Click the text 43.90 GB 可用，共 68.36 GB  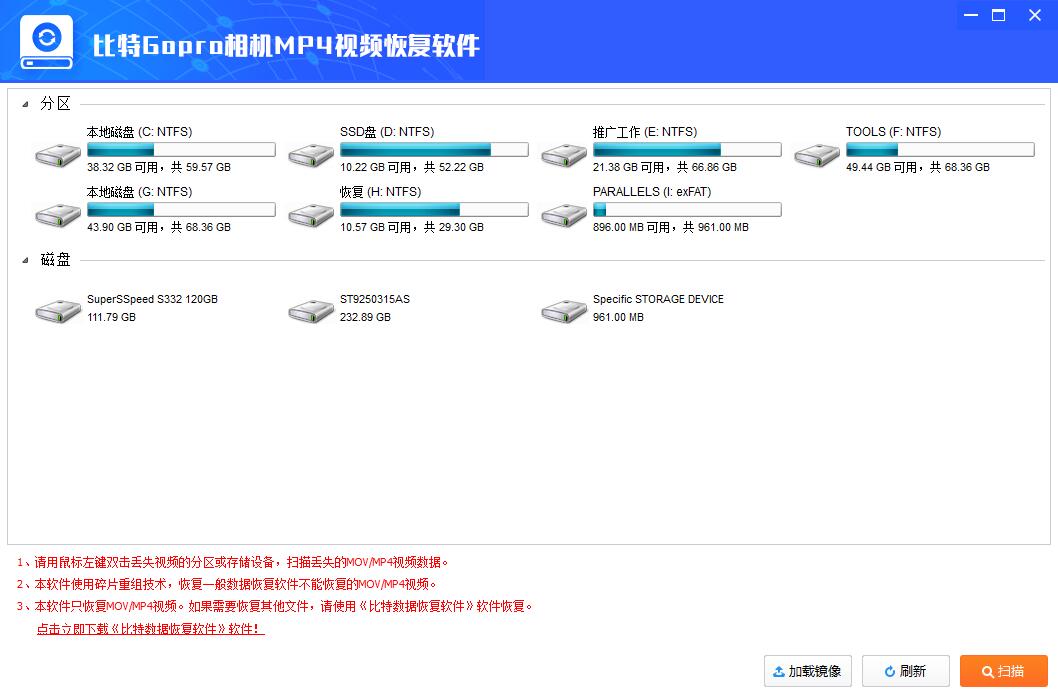pyautogui.click(x=159, y=227)
